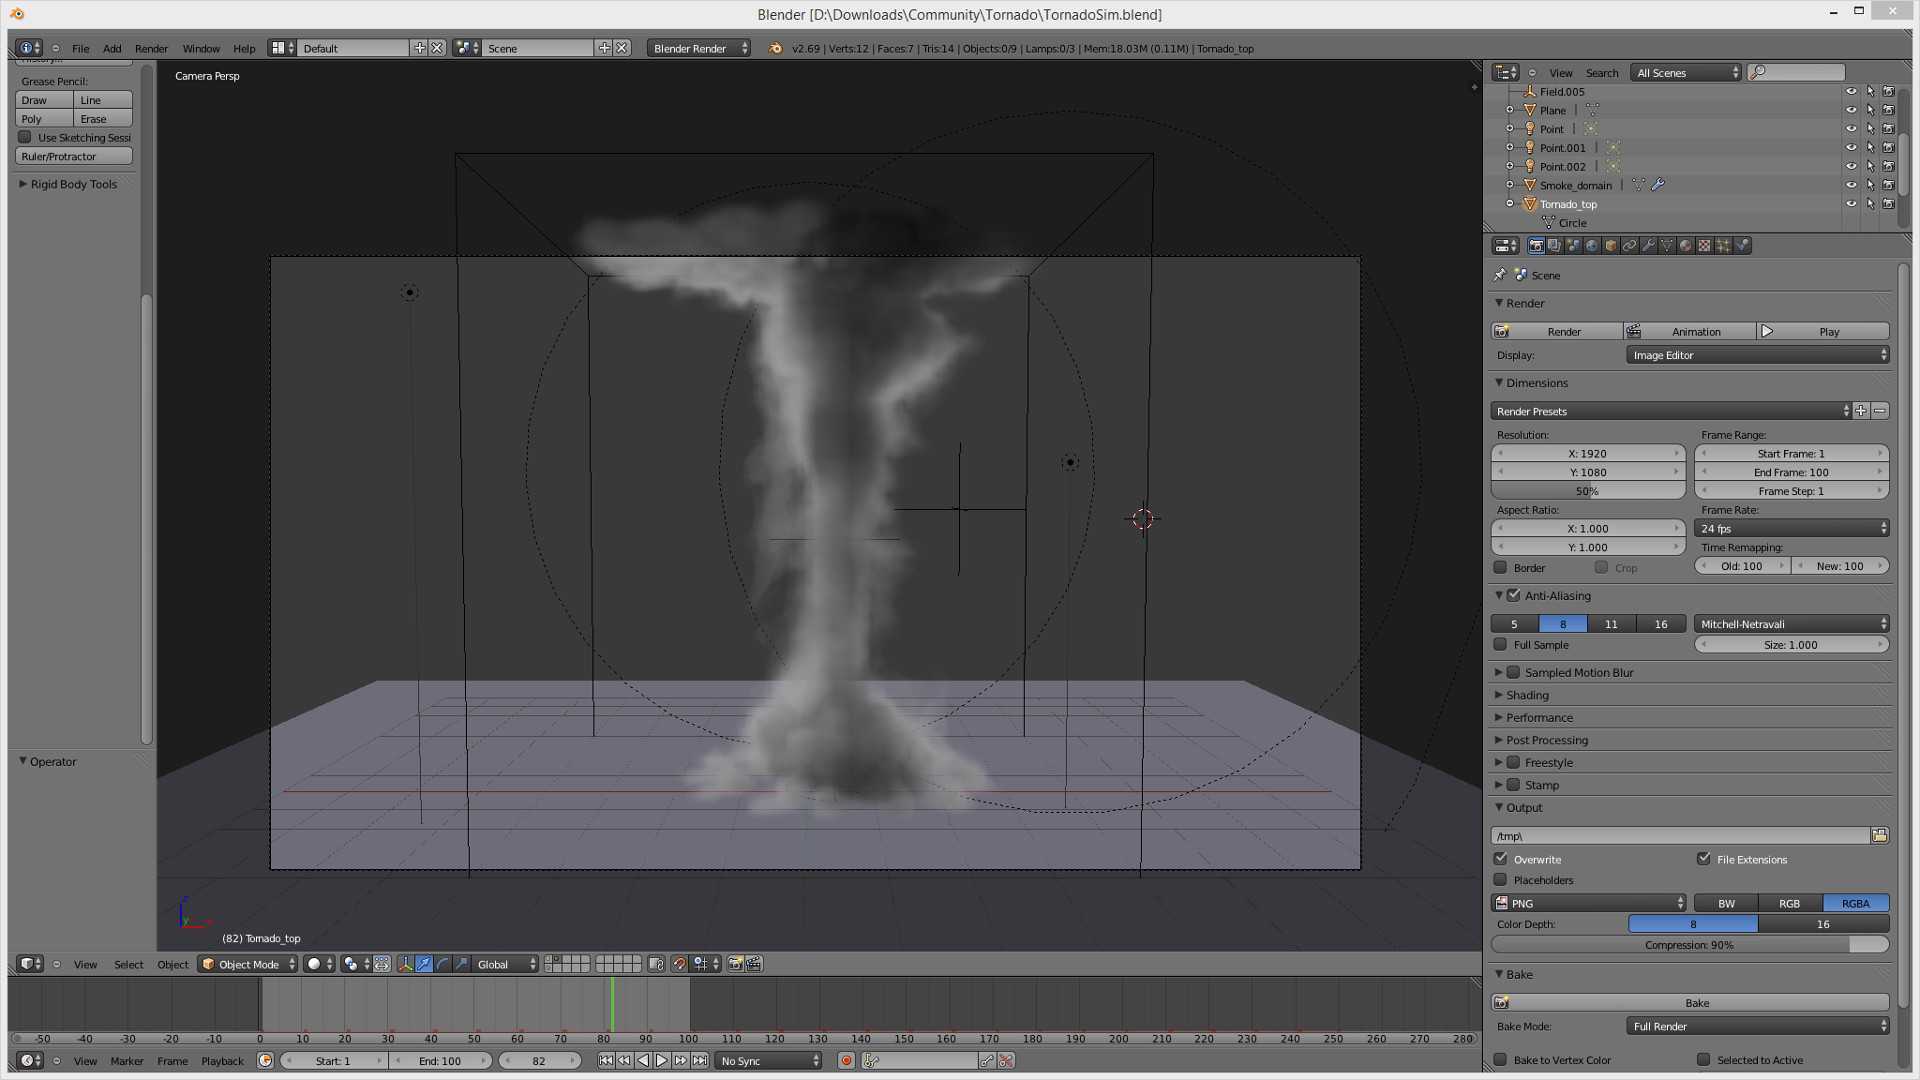Open the Mitchell-Netravali filter dropdown
Image resolution: width=1920 pixels, height=1080 pixels.
pos(1792,624)
